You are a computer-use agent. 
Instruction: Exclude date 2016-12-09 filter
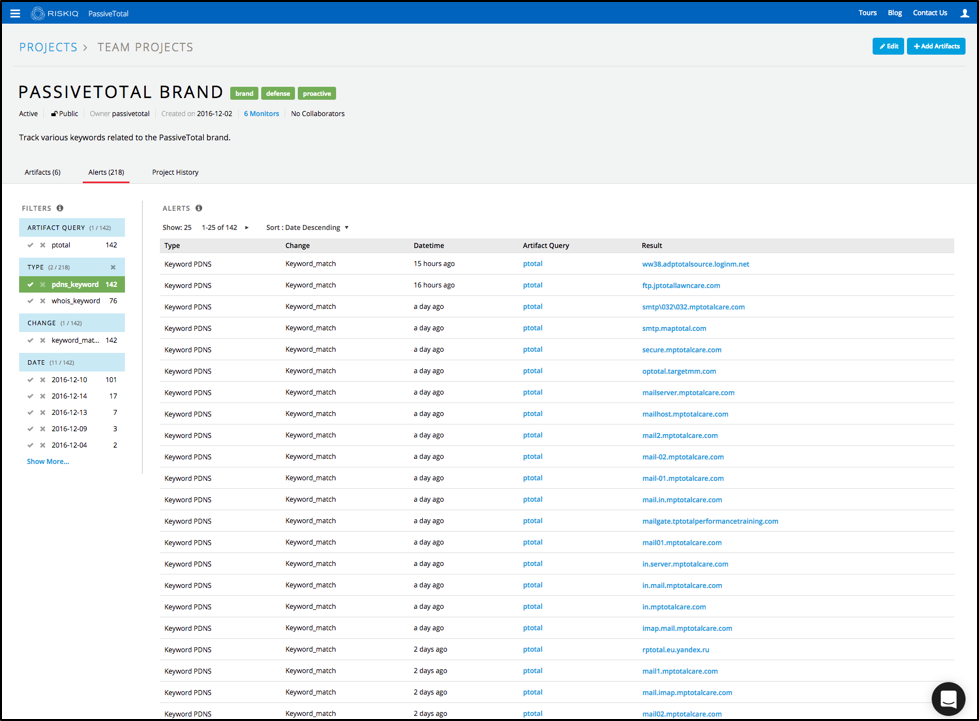pos(42,429)
